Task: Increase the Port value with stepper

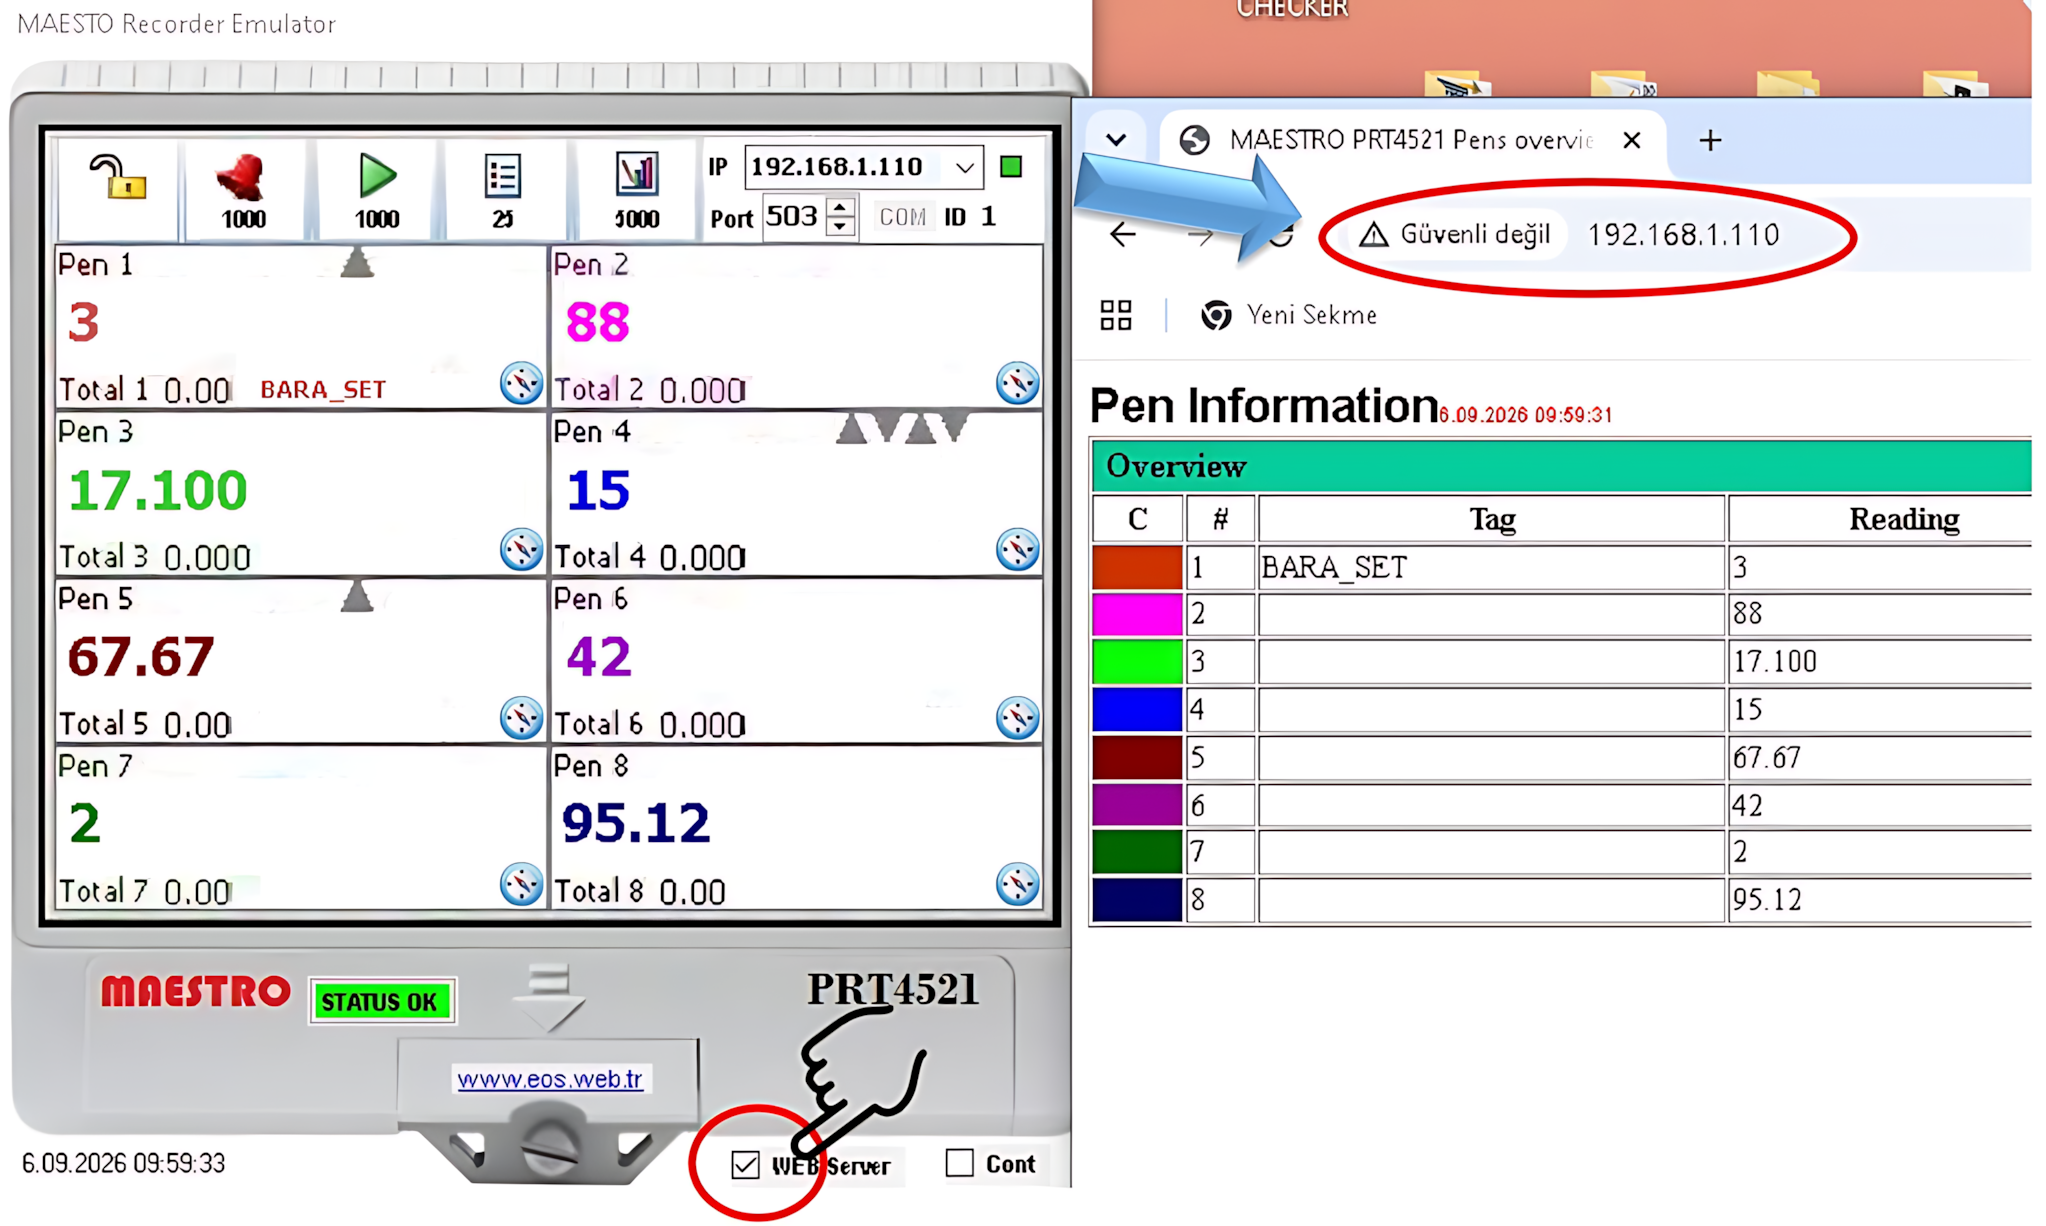Action: click(x=841, y=207)
